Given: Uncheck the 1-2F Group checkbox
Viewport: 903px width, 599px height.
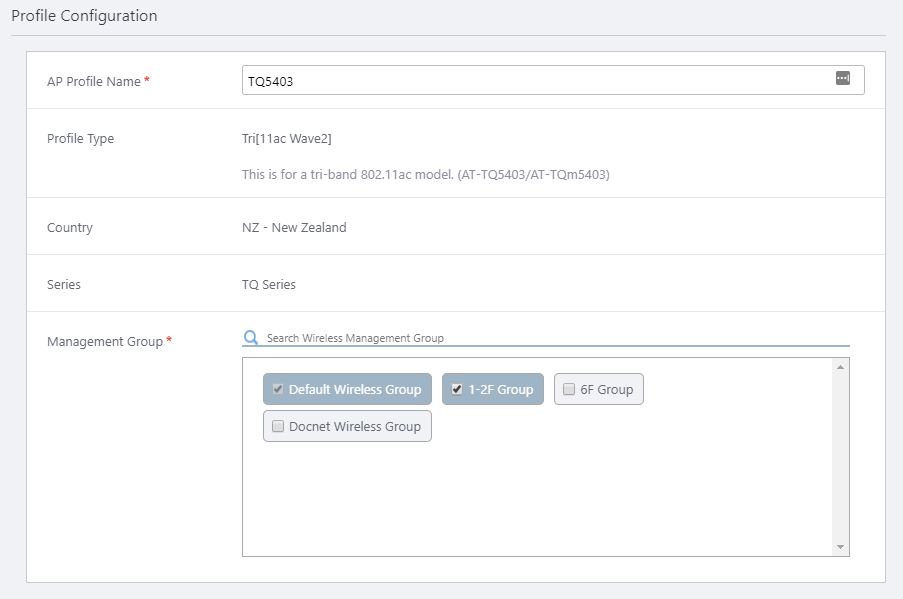Looking at the screenshot, I should point(457,389).
